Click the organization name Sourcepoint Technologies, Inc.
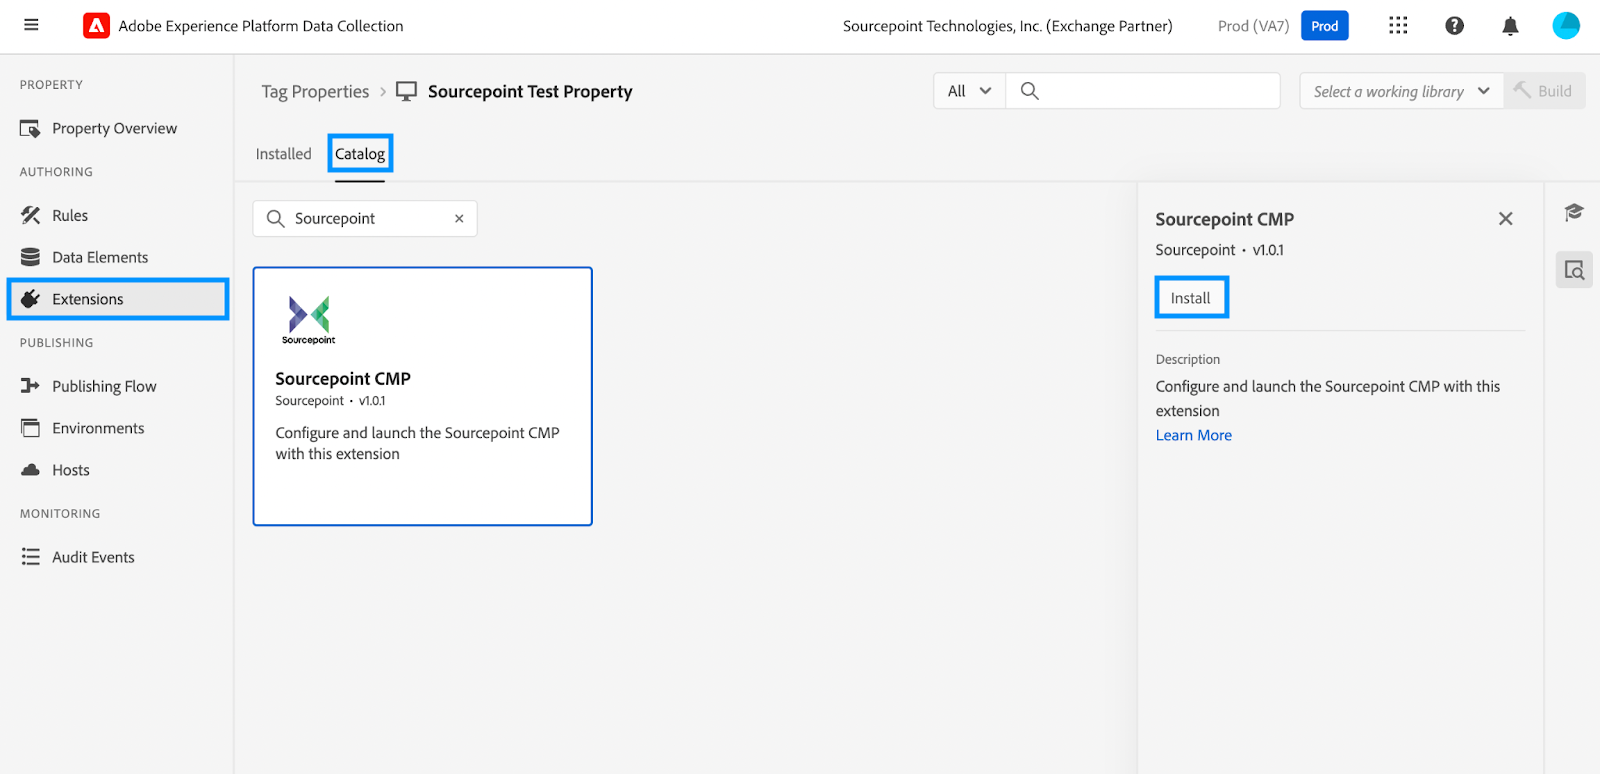This screenshot has width=1600, height=774. click(1007, 26)
